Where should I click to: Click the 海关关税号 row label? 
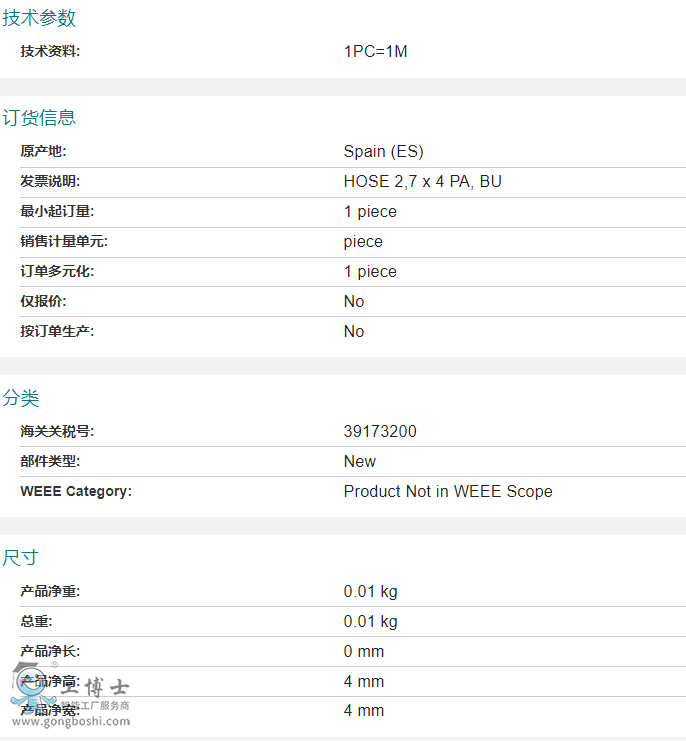[x=57, y=432]
